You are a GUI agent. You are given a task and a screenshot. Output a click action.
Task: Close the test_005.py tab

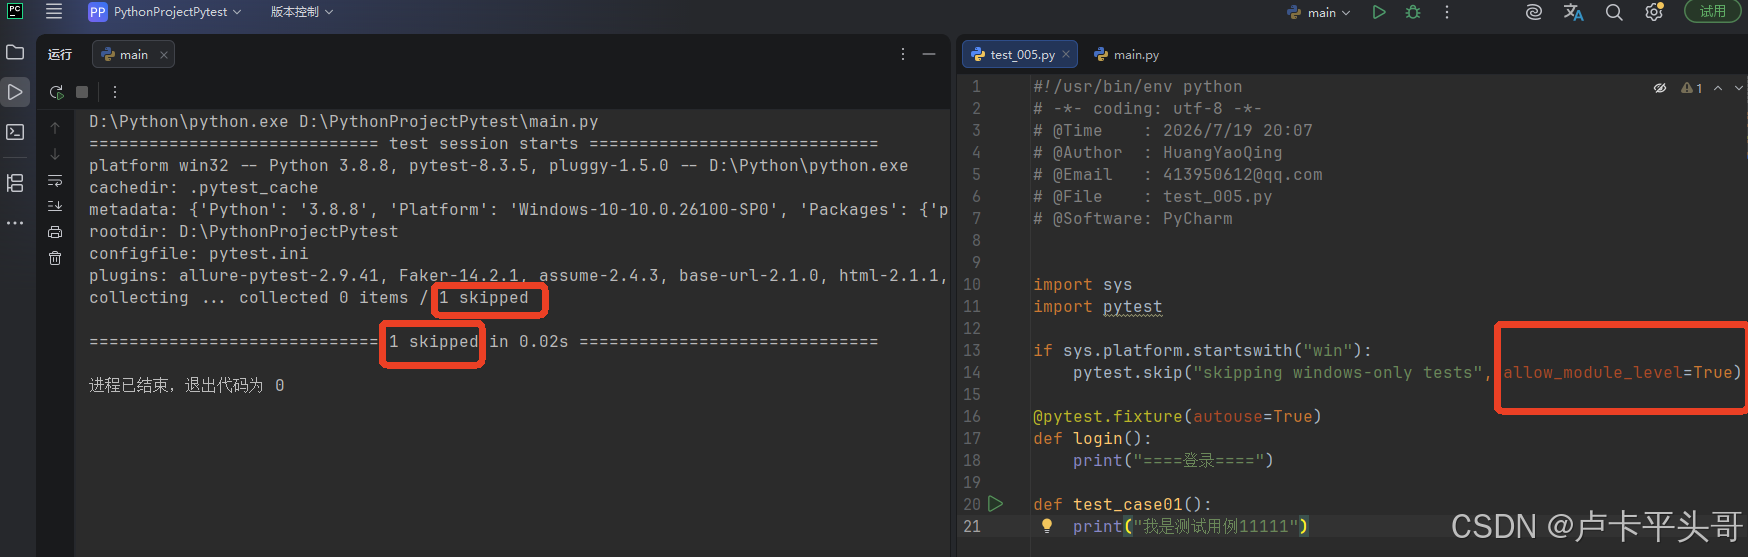click(x=1066, y=55)
